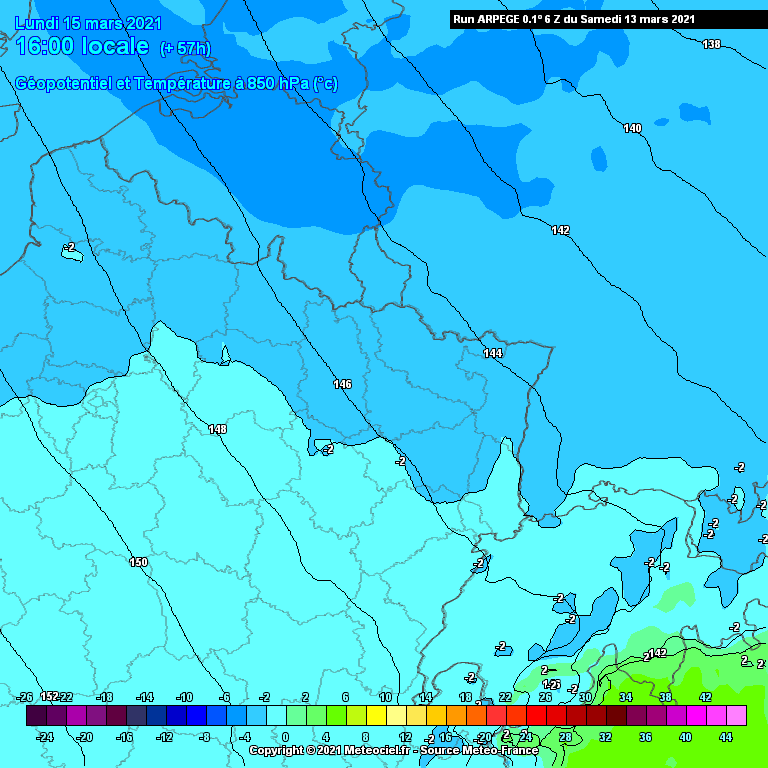The image size is (768, 768).
Task: Click the 140 contour label
Action: [632, 128]
